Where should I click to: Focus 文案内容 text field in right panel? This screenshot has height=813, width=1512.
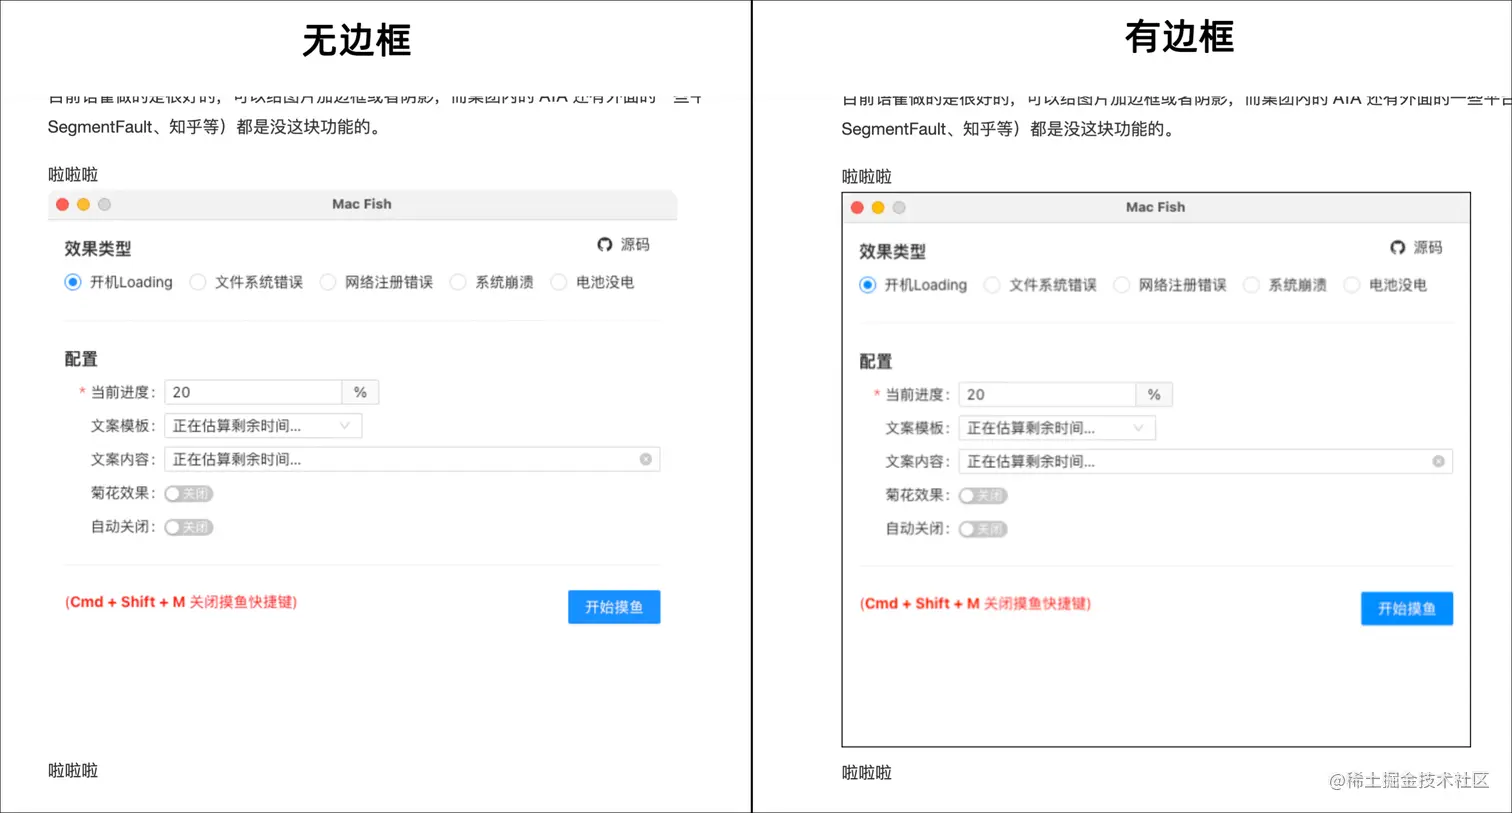(1205, 462)
